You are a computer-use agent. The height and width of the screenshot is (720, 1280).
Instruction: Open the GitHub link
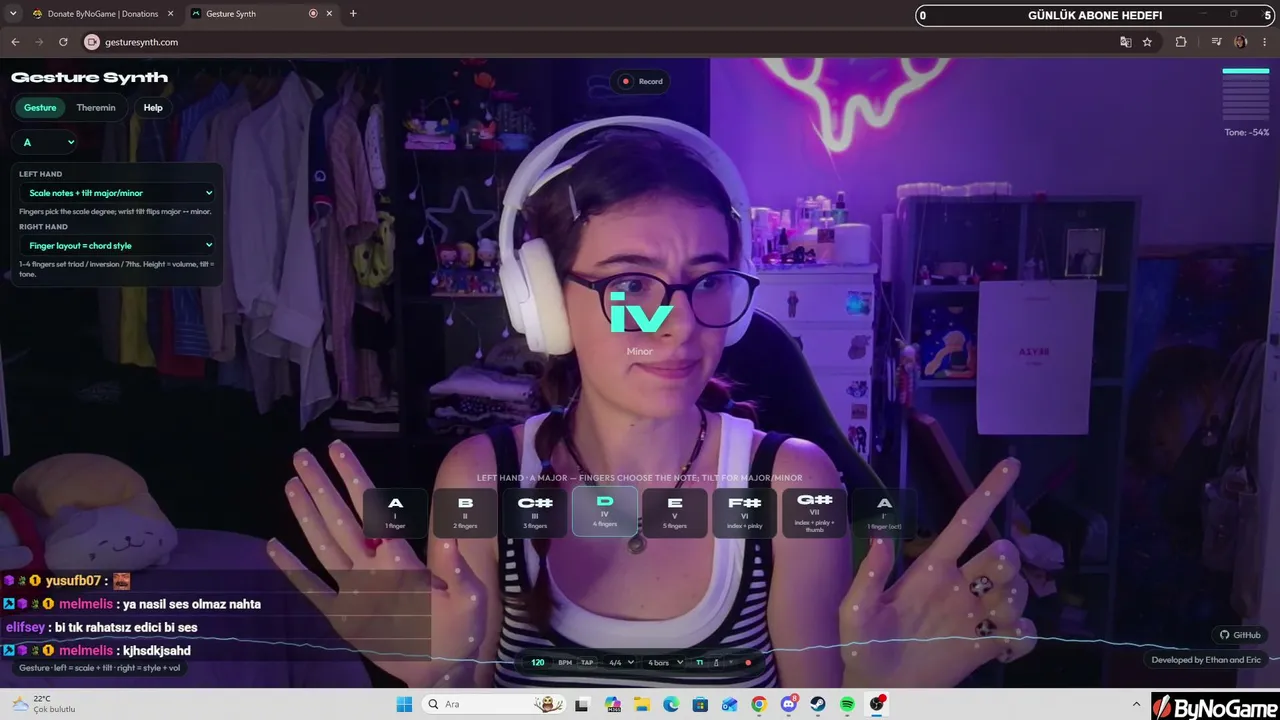[1240, 635]
